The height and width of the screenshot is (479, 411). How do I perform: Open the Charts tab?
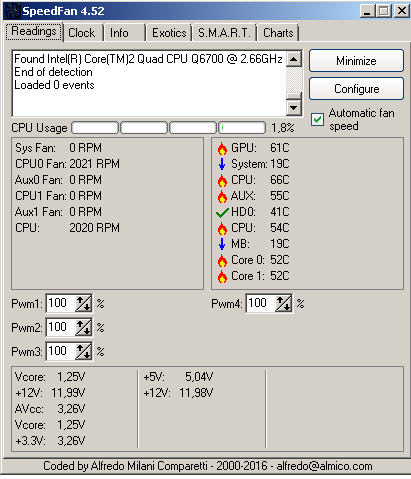tap(278, 33)
